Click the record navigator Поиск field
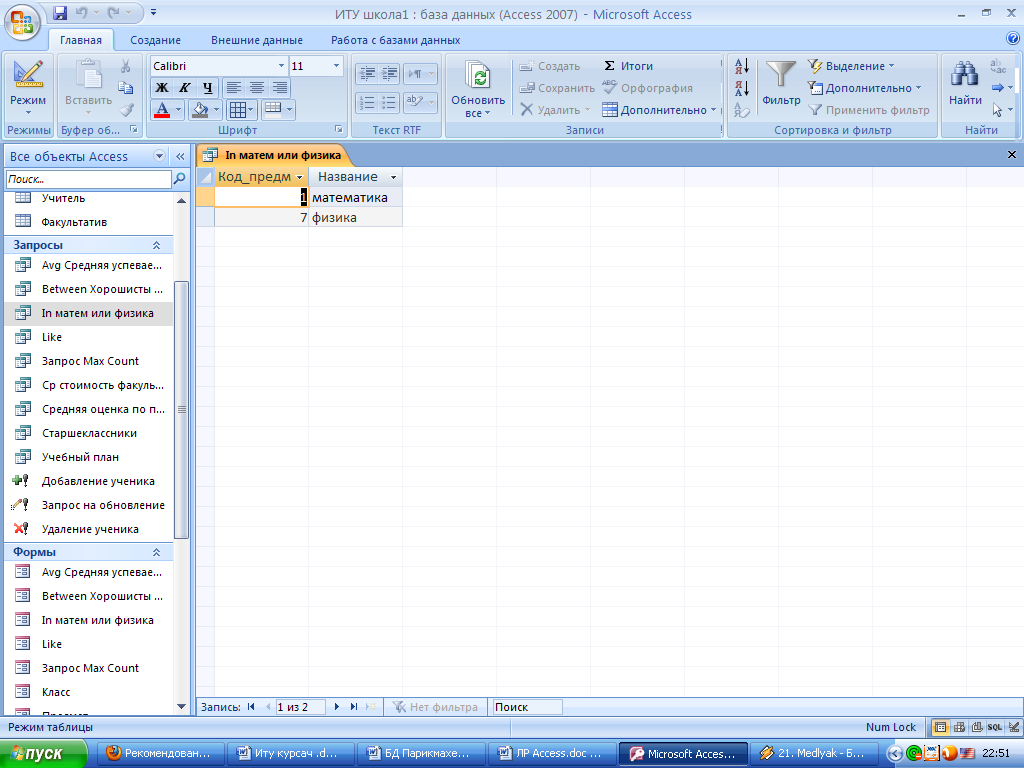This screenshot has height=768, width=1024. click(x=528, y=707)
